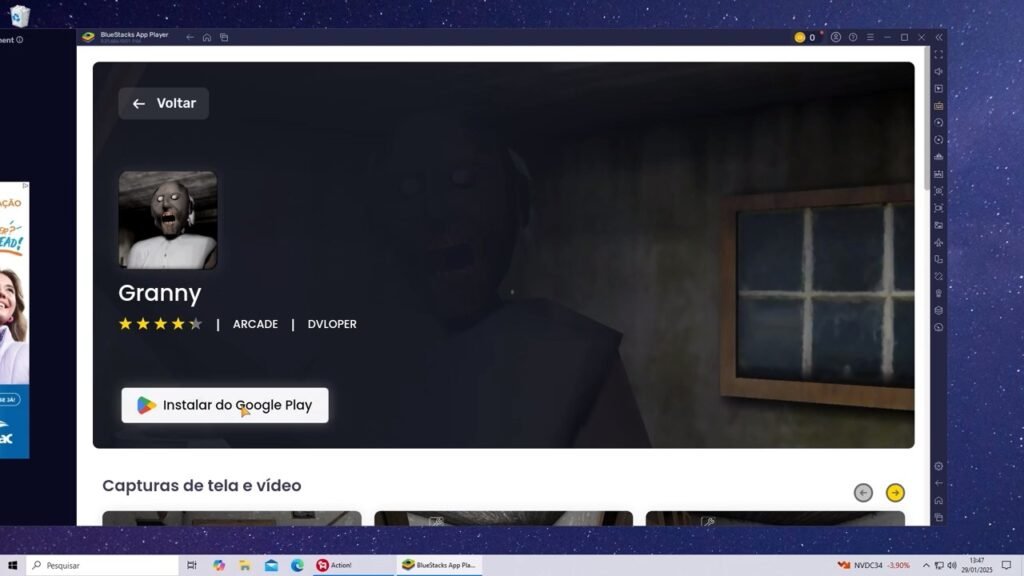Open the third screenshot thumbnail
The image size is (1024, 576).
pos(775,519)
